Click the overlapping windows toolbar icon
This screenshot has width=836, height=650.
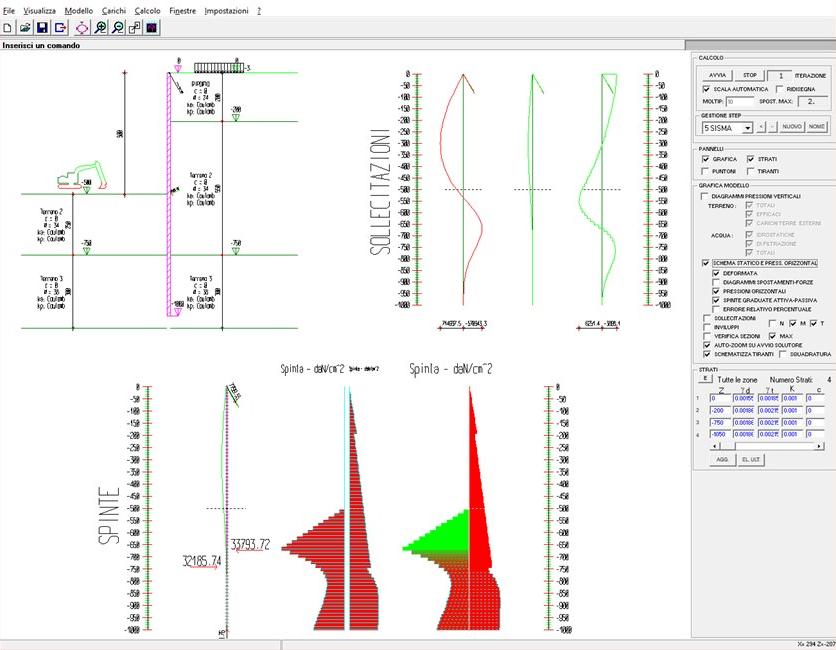point(135,28)
